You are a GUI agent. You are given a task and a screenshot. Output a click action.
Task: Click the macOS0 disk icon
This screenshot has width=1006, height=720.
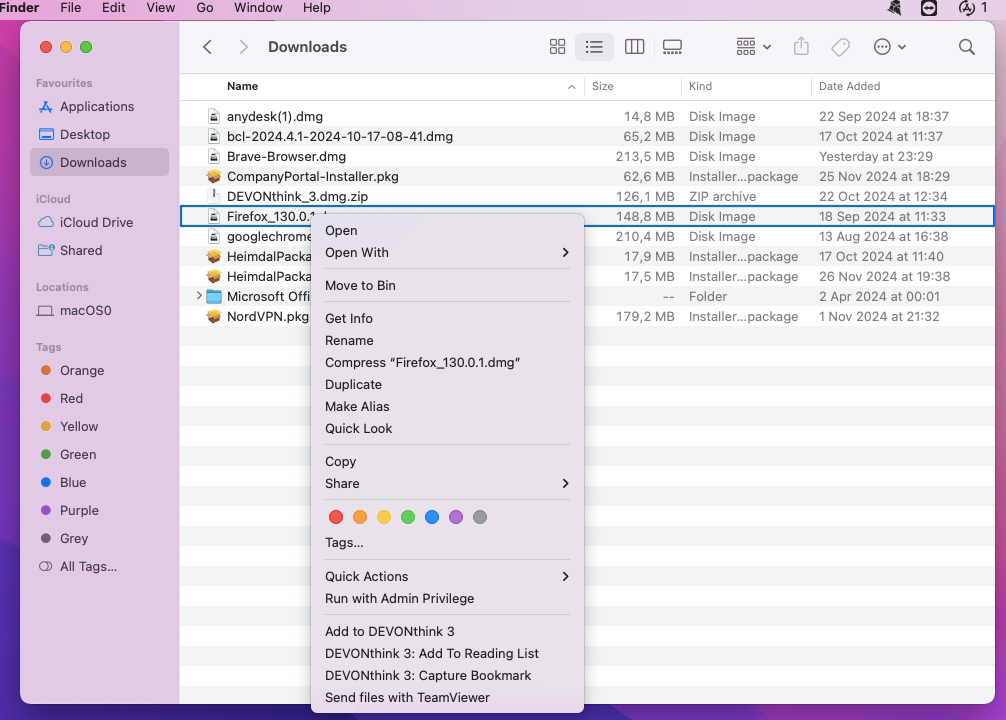tap(45, 311)
